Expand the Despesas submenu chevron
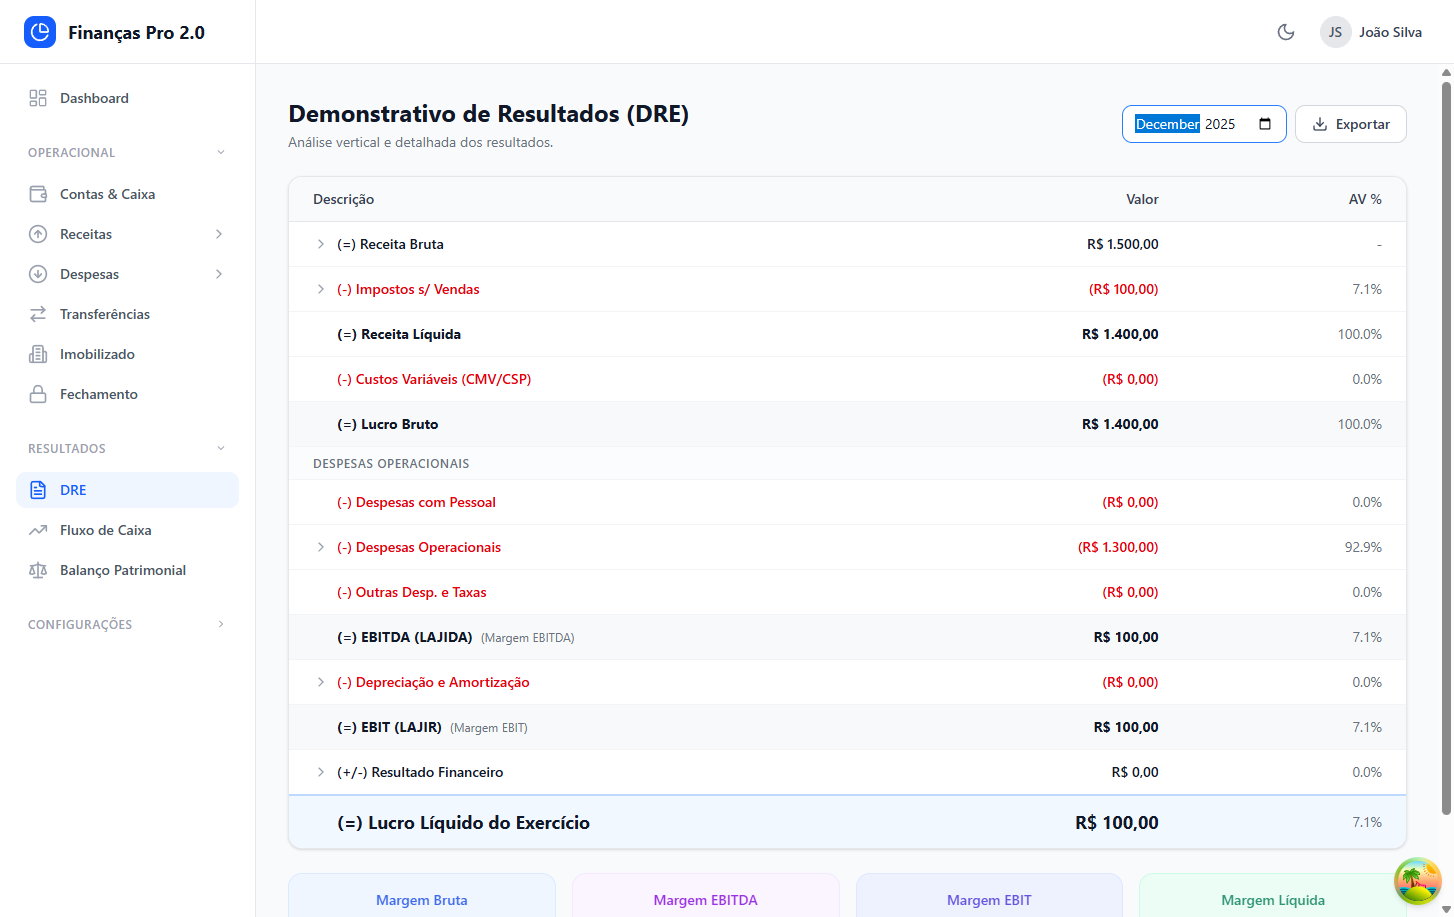 pos(219,274)
